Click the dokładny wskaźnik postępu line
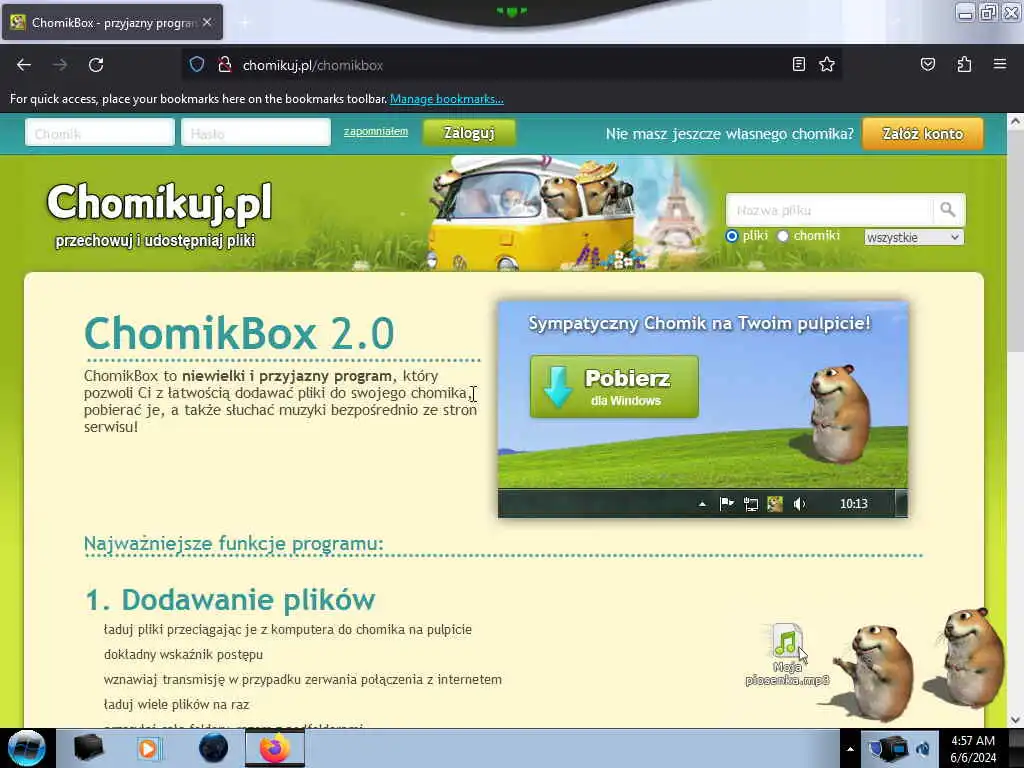The height and width of the screenshot is (768, 1024). pos(183,654)
